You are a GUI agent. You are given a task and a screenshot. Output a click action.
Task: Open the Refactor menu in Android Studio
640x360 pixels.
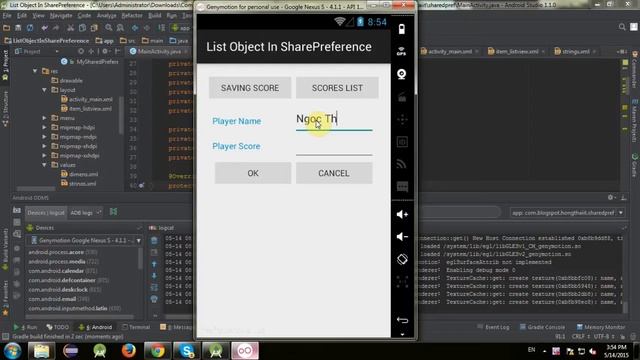(132, 16)
